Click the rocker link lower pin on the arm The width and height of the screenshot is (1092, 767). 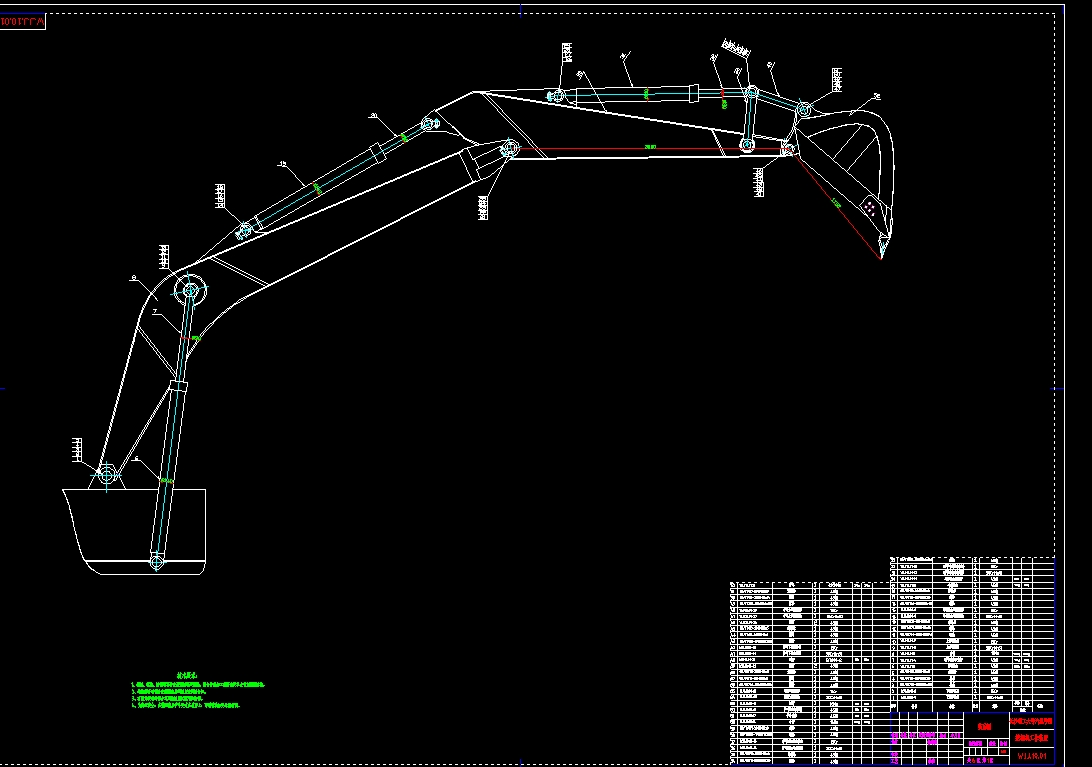[747, 145]
